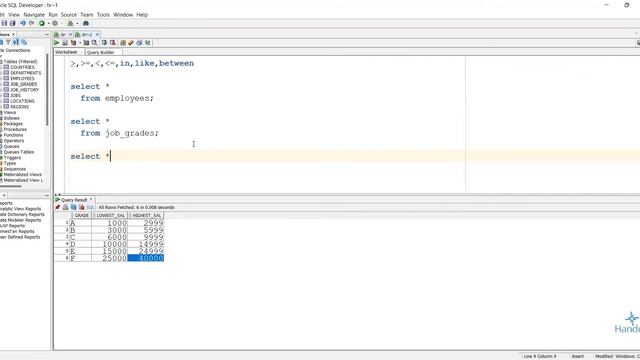
Task: Click the Redo arrow icon
Action: coord(31,23)
